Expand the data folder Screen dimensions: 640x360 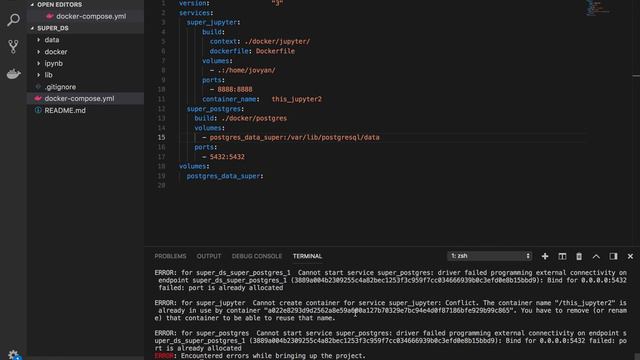coord(52,40)
